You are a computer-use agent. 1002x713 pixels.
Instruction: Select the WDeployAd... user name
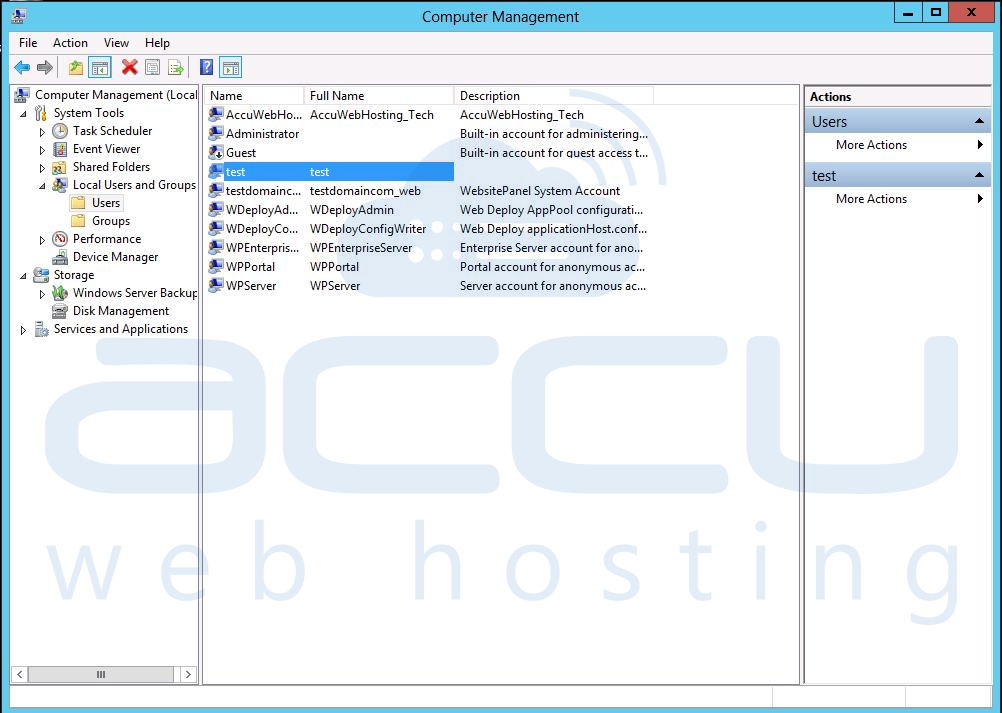[262, 210]
